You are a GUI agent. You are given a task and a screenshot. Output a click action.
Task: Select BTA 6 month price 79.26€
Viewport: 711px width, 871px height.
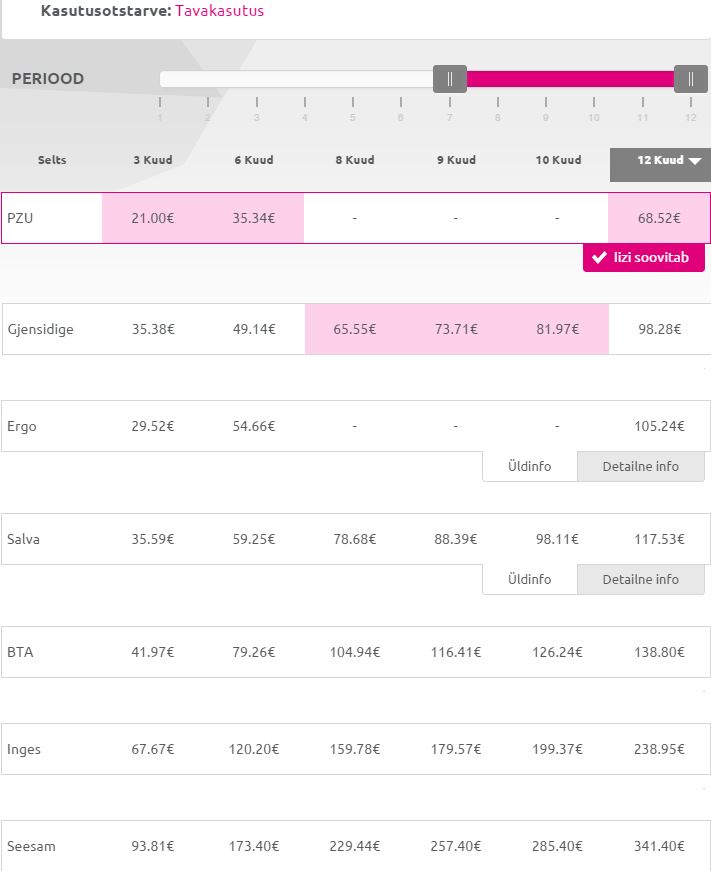pyautogui.click(x=254, y=652)
